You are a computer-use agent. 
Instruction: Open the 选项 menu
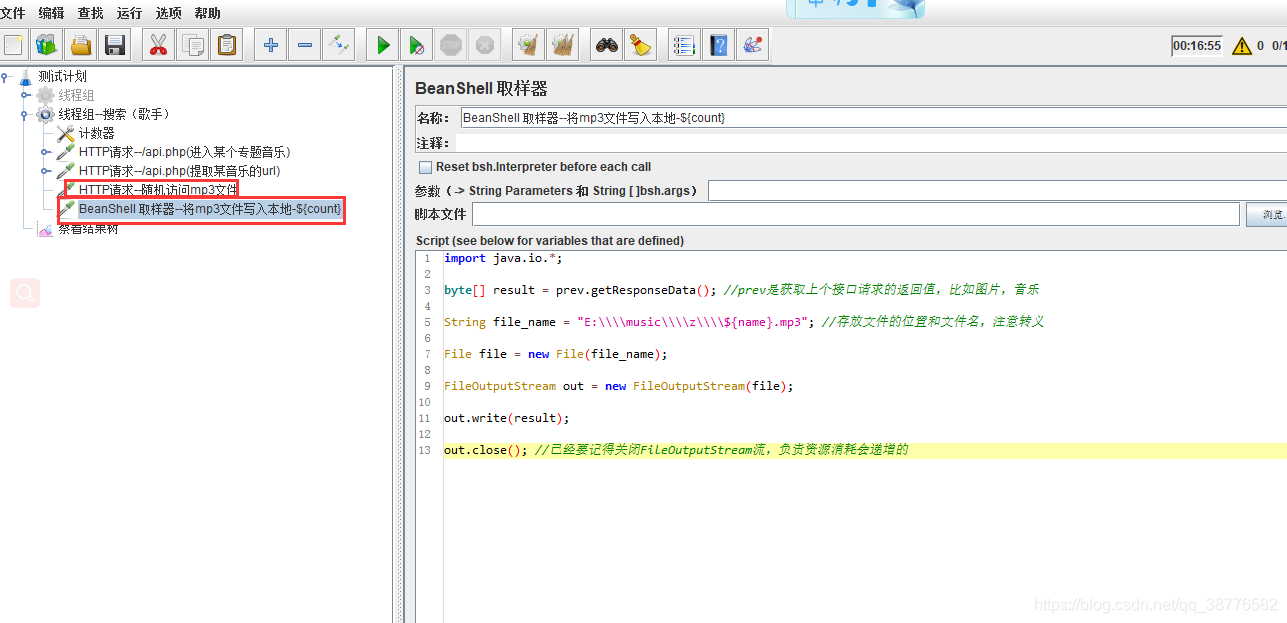click(168, 13)
